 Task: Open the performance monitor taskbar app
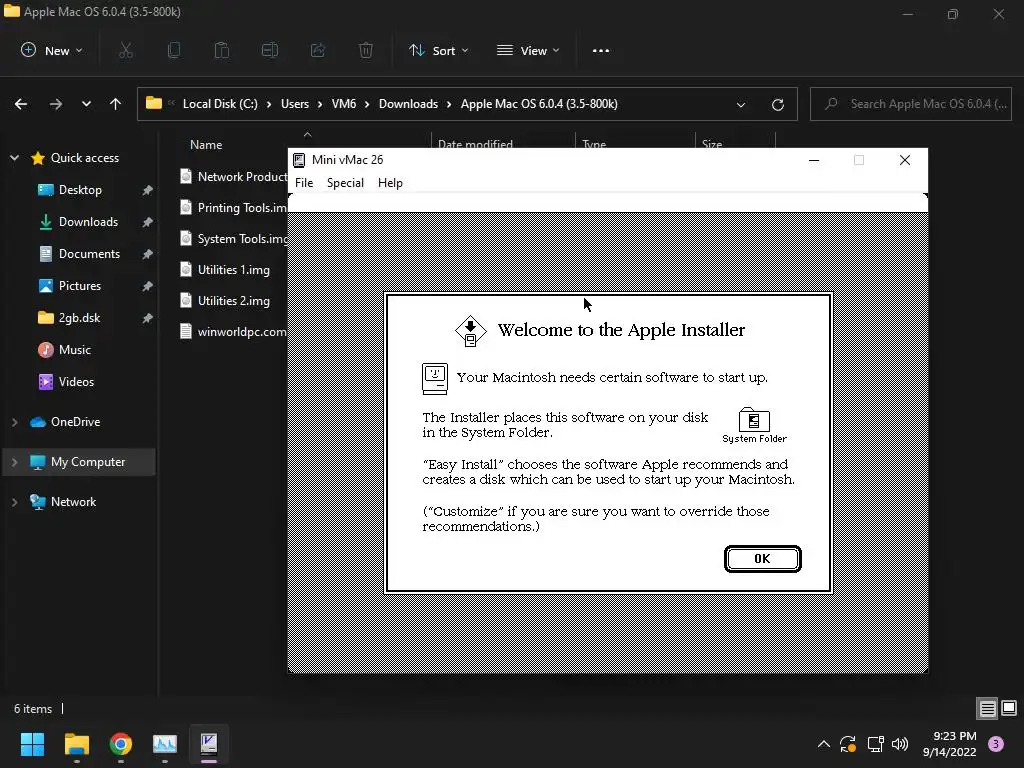pyautogui.click(x=165, y=744)
